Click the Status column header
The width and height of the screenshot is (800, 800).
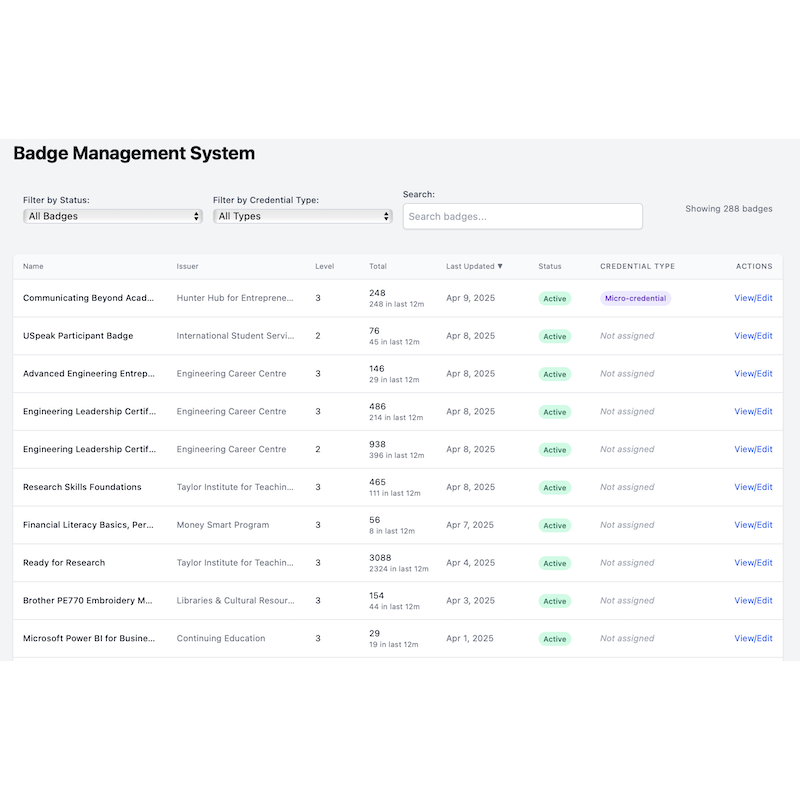pyautogui.click(x=550, y=267)
